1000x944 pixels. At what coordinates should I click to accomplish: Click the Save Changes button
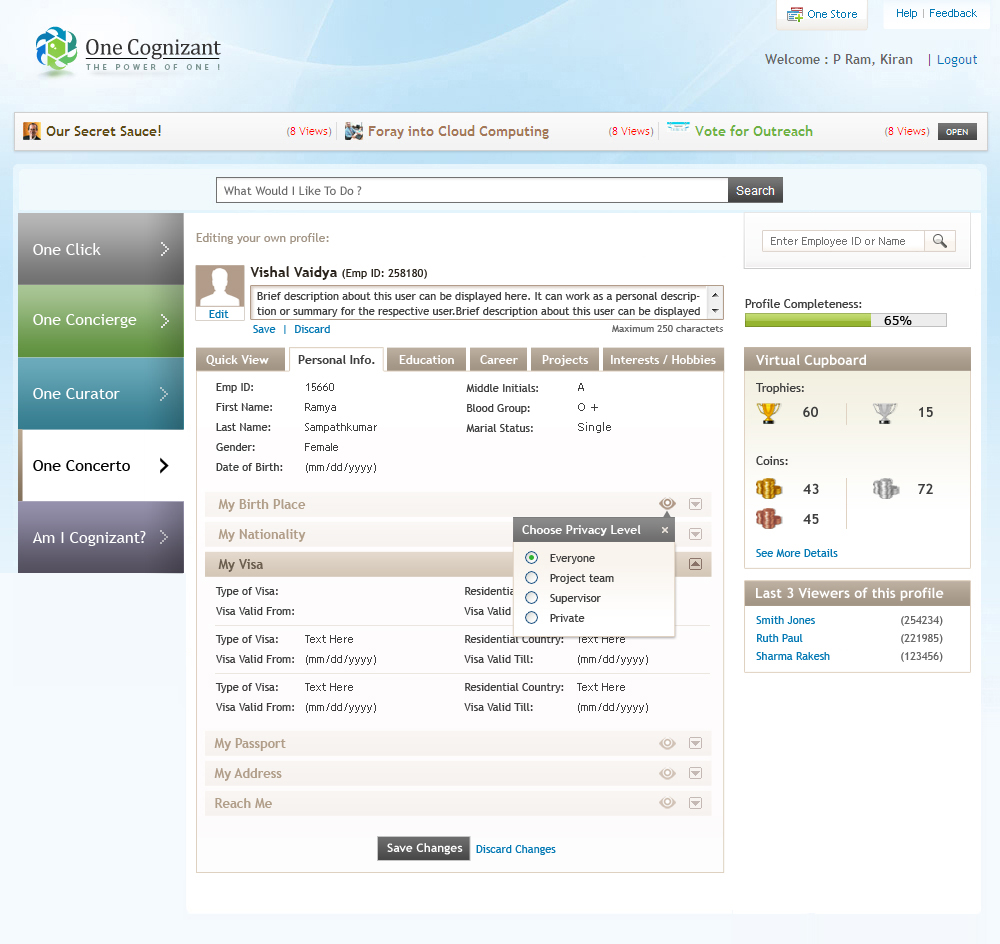[x=424, y=848]
